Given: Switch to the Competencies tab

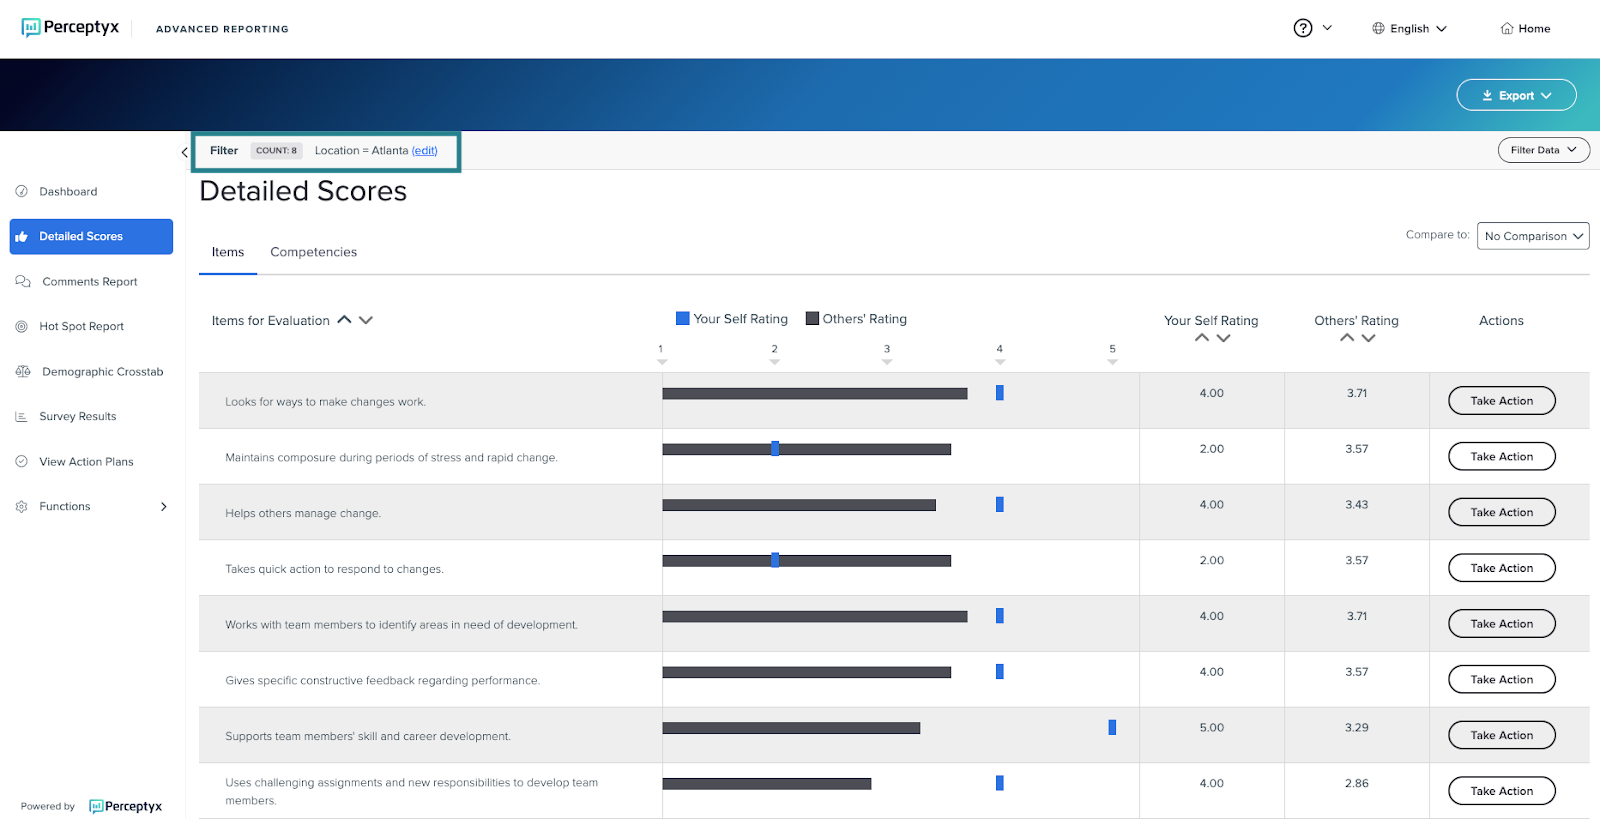Looking at the screenshot, I should [313, 252].
